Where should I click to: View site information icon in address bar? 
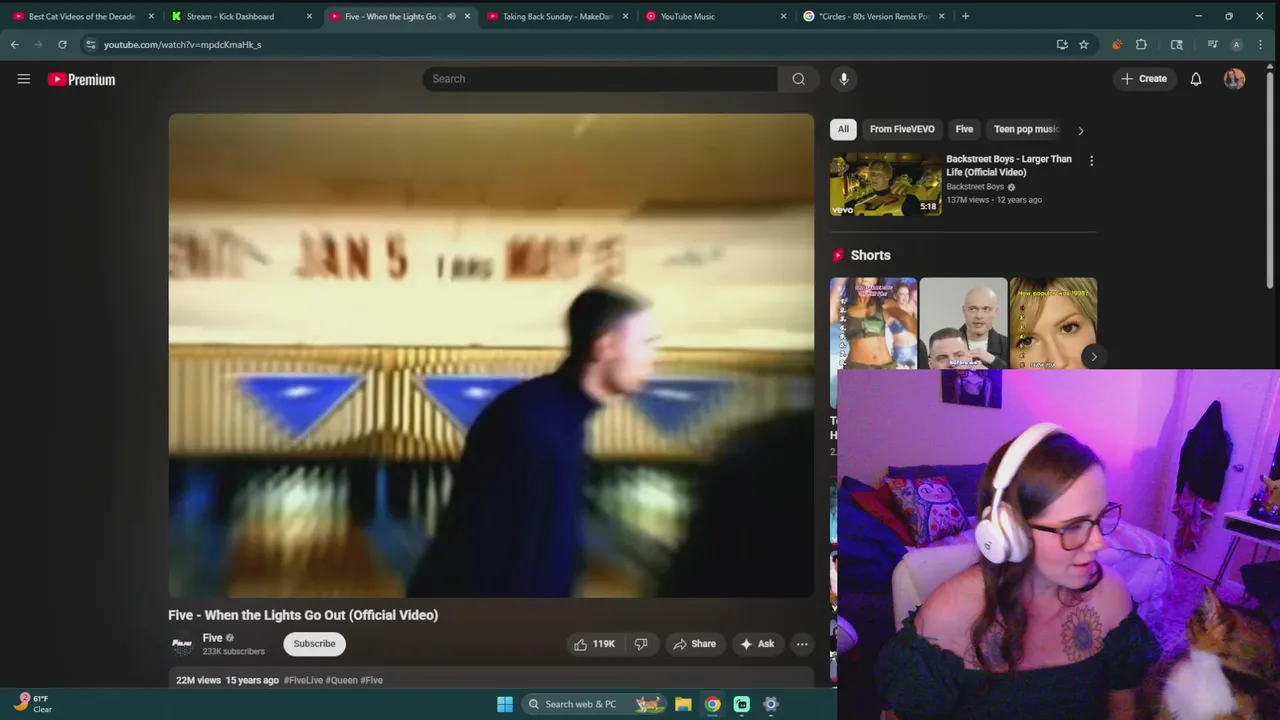pyautogui.click(x=90, y=44)
